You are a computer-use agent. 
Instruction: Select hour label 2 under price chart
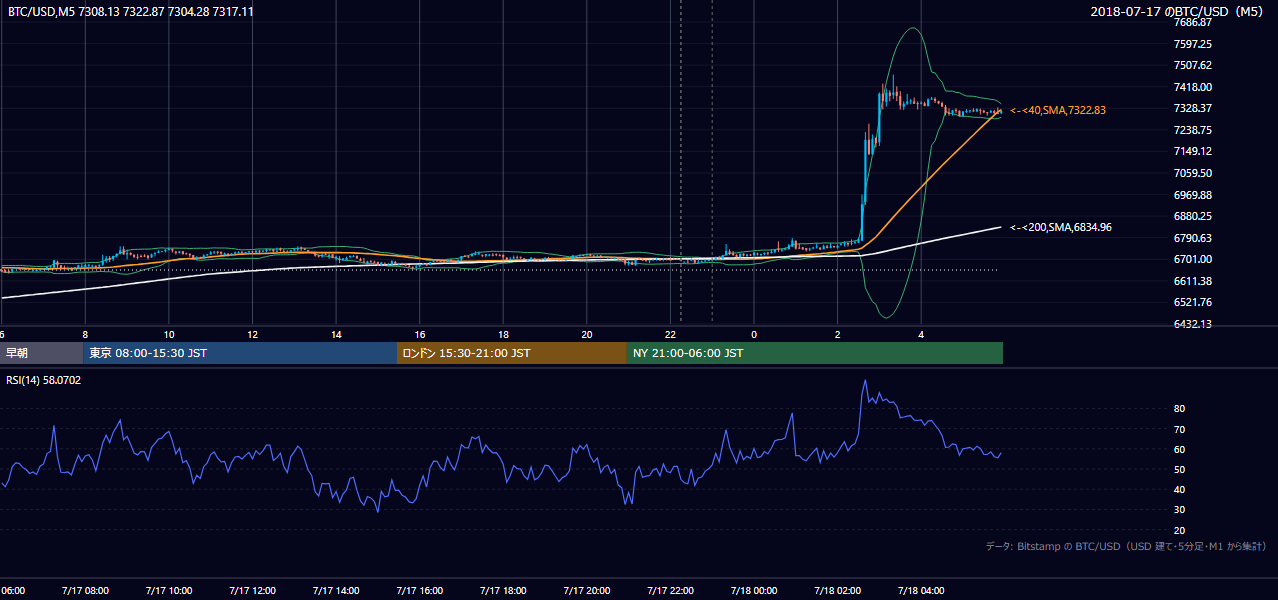click(x=838, y=334)
